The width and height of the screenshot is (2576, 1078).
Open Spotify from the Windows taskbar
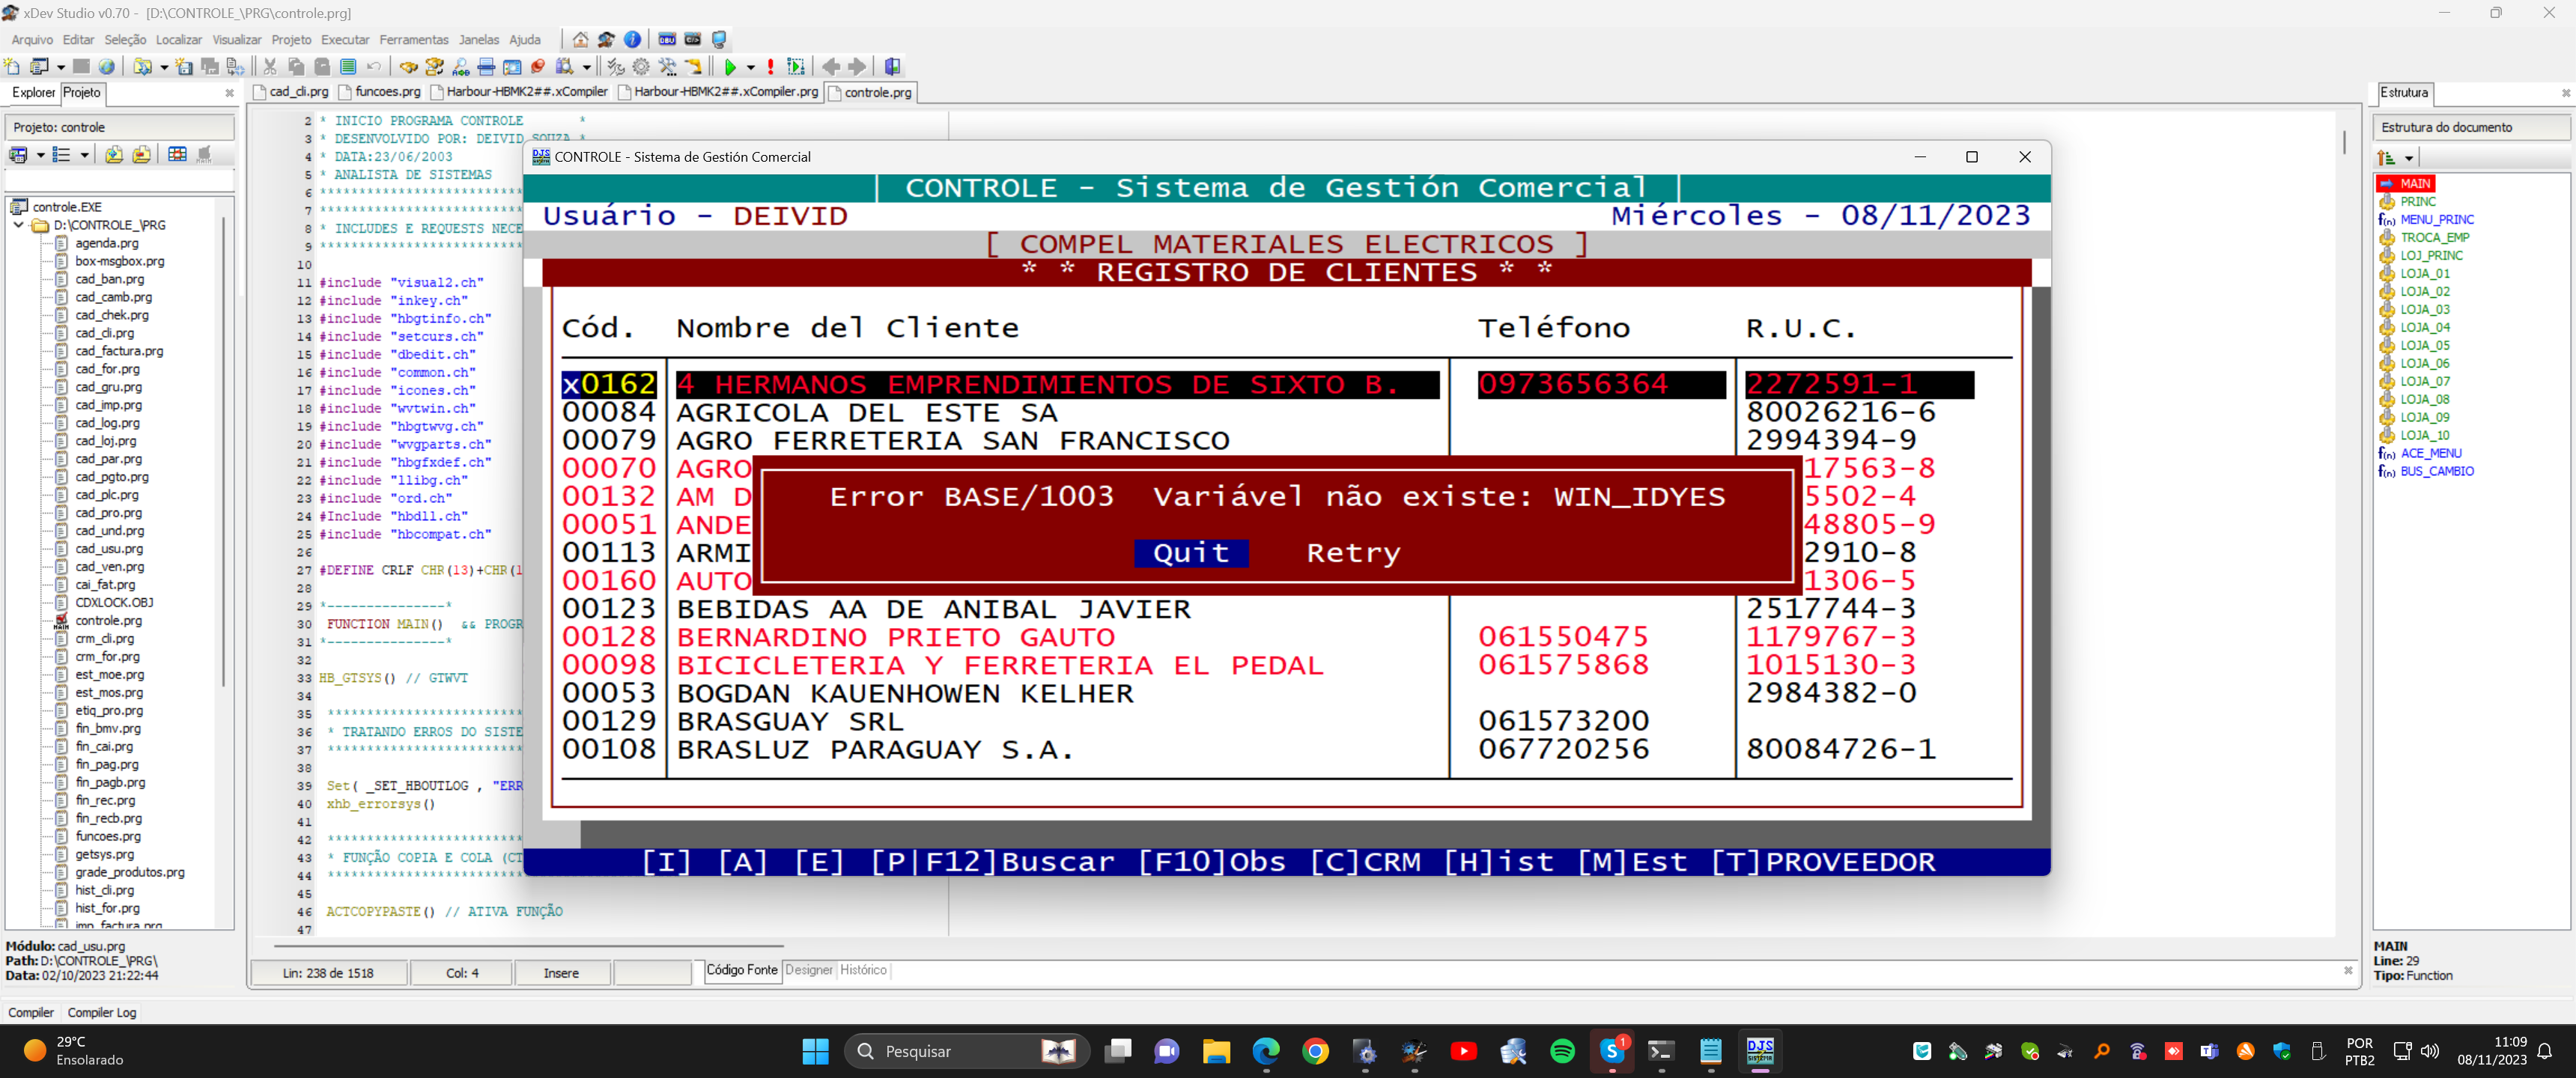(1562, 1051)
